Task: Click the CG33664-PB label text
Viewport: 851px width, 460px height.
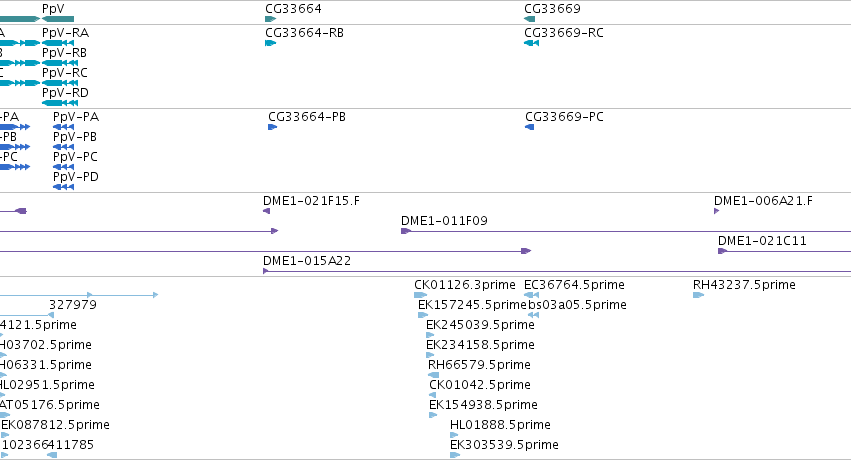Action: coord(307,117)
